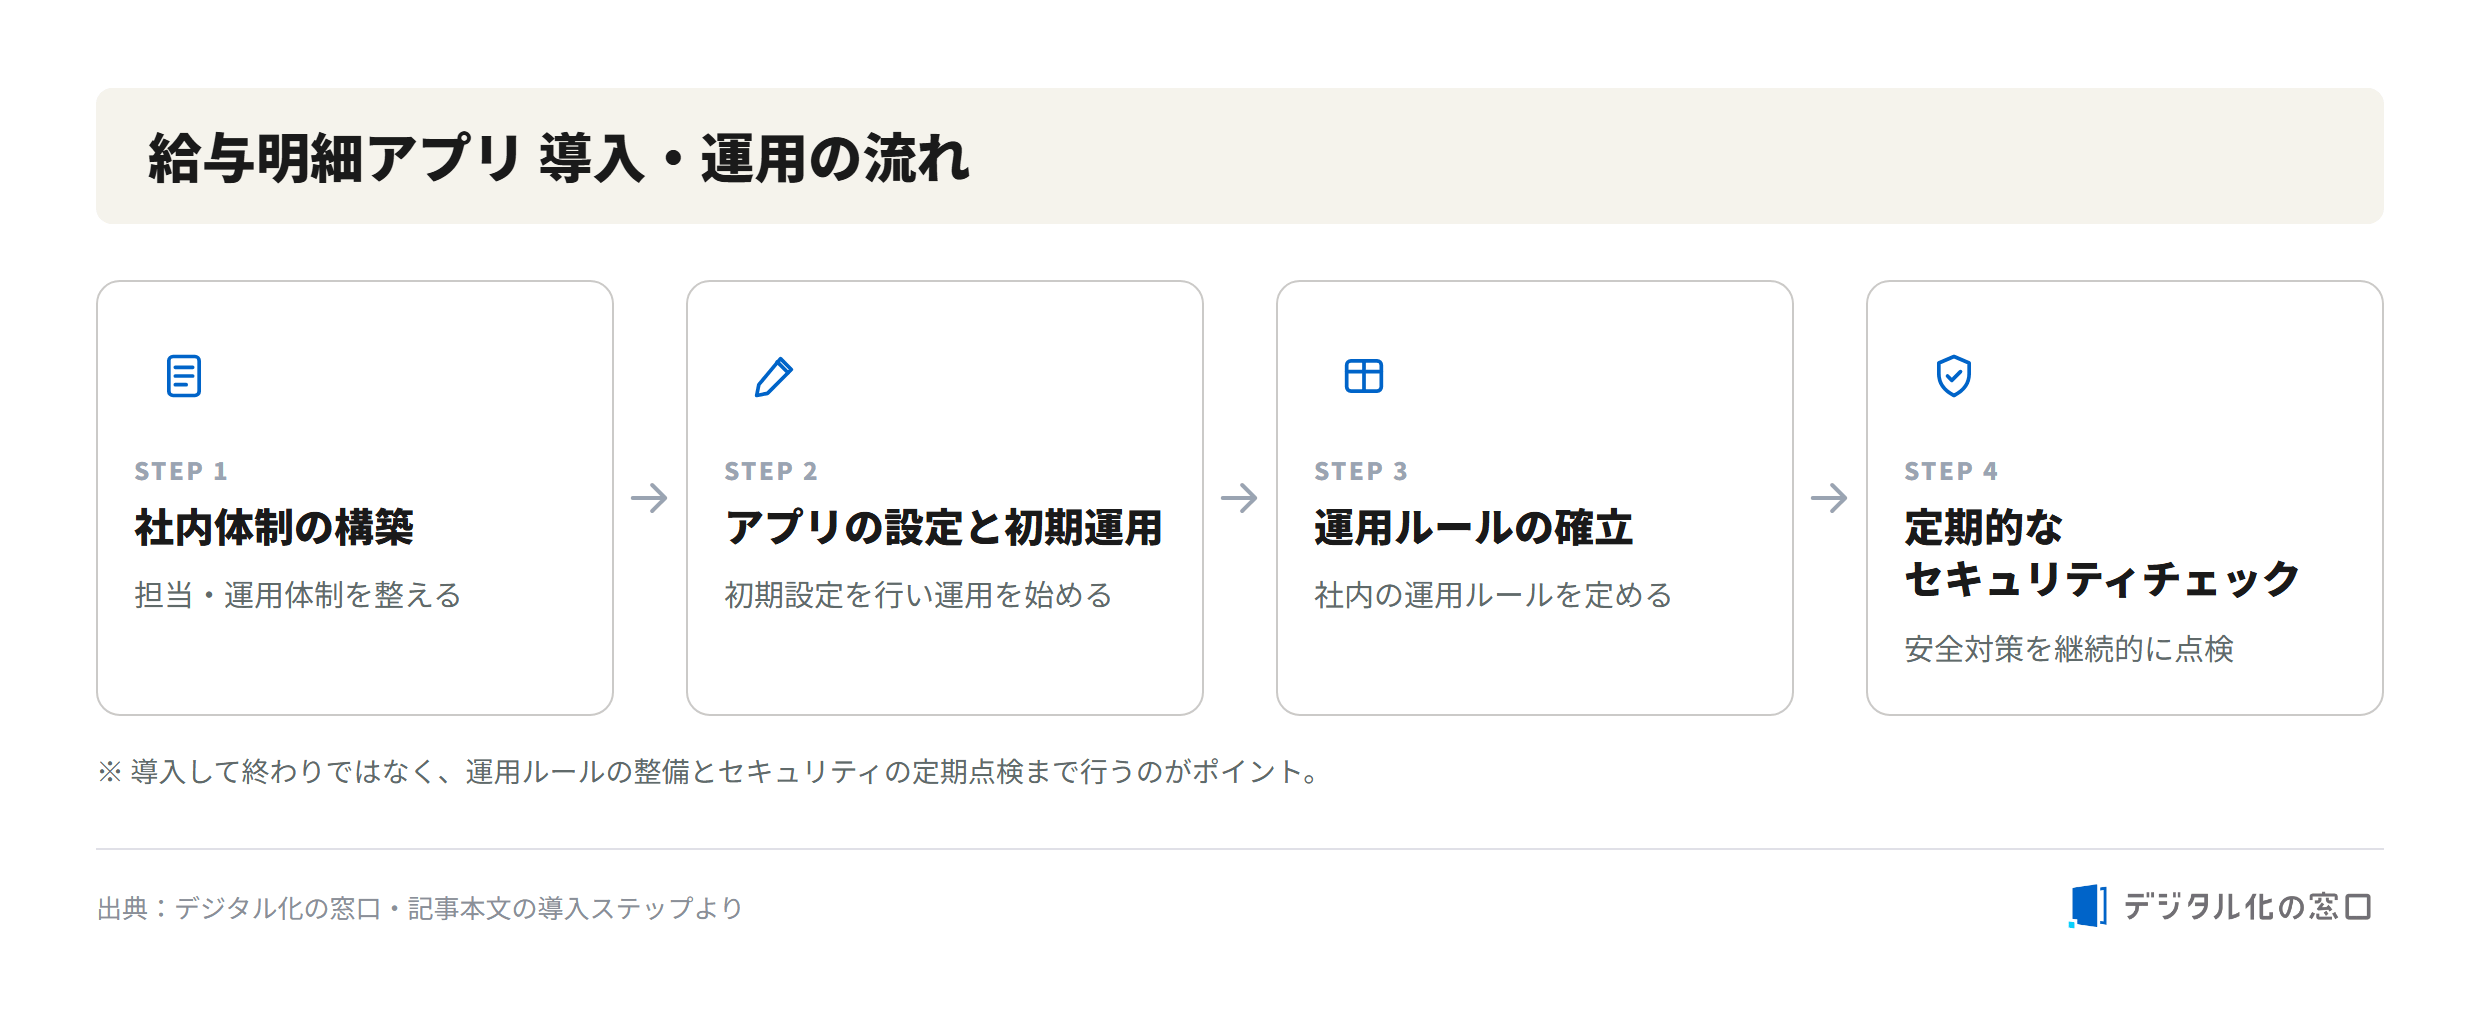This screenshot has height=1024, width=2480.
Task: Select the 定期的なセキュリティチェック heading
Action: tap(2102, 553)
